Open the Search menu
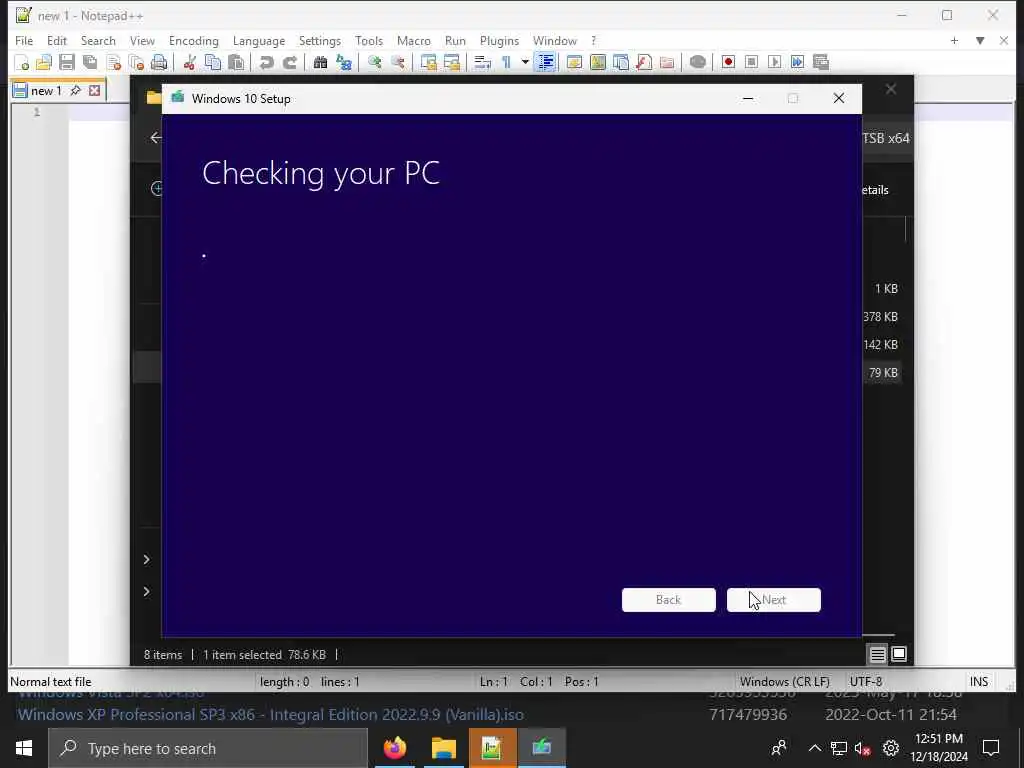This screenshot has width=1024, height=768. click(x=98, y=40)
